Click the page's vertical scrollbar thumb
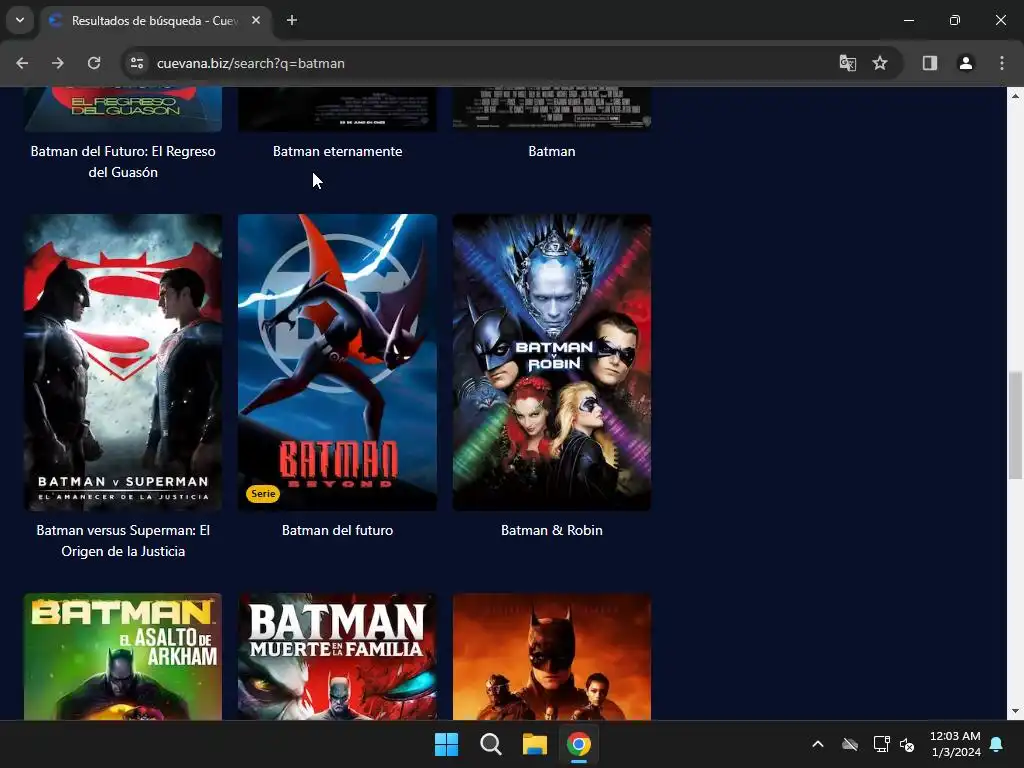 [1015, 426]
